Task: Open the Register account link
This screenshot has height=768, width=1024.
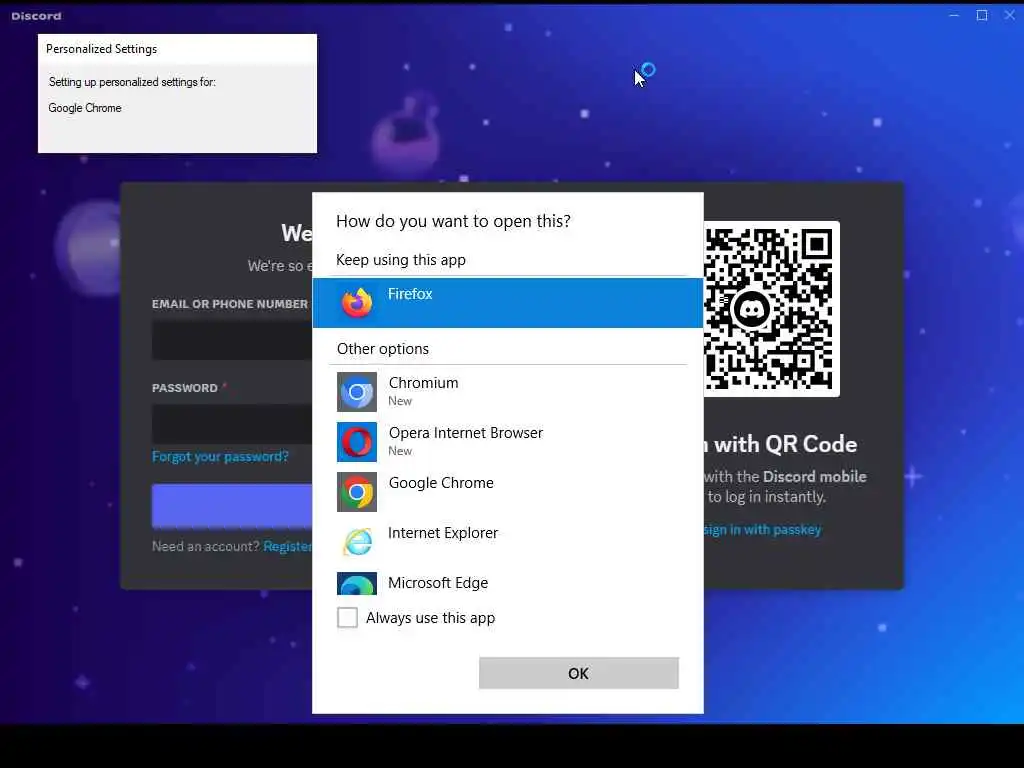Action: tap(287, 547)
